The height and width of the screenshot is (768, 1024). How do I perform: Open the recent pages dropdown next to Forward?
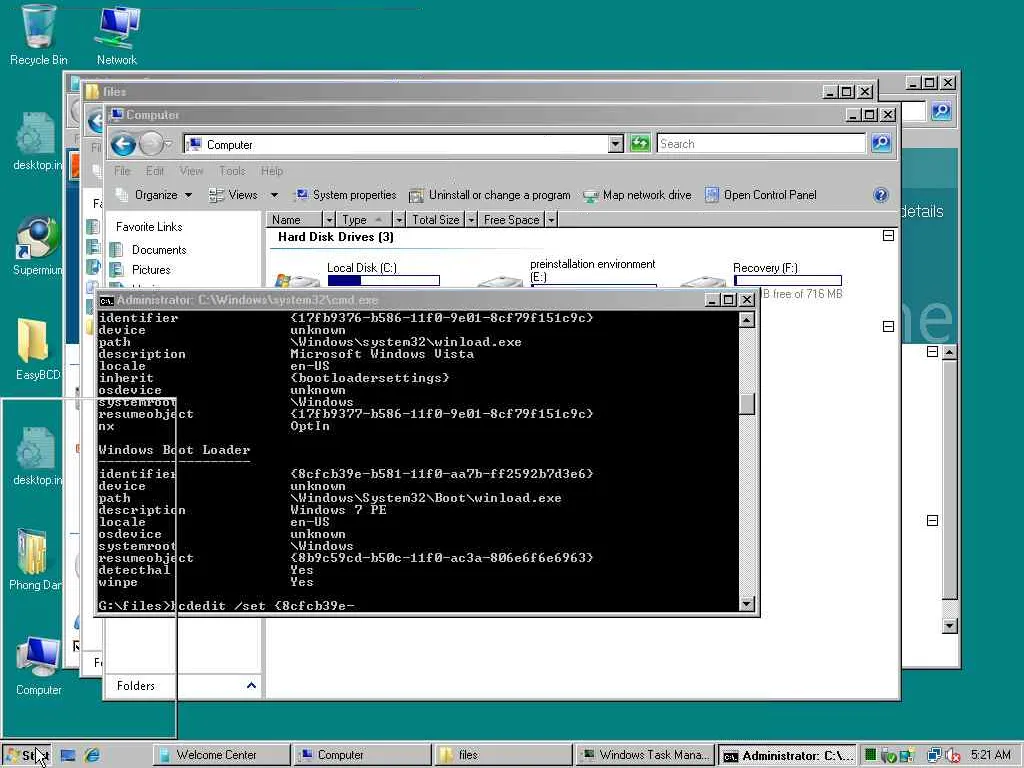click(x=168, y=143)
